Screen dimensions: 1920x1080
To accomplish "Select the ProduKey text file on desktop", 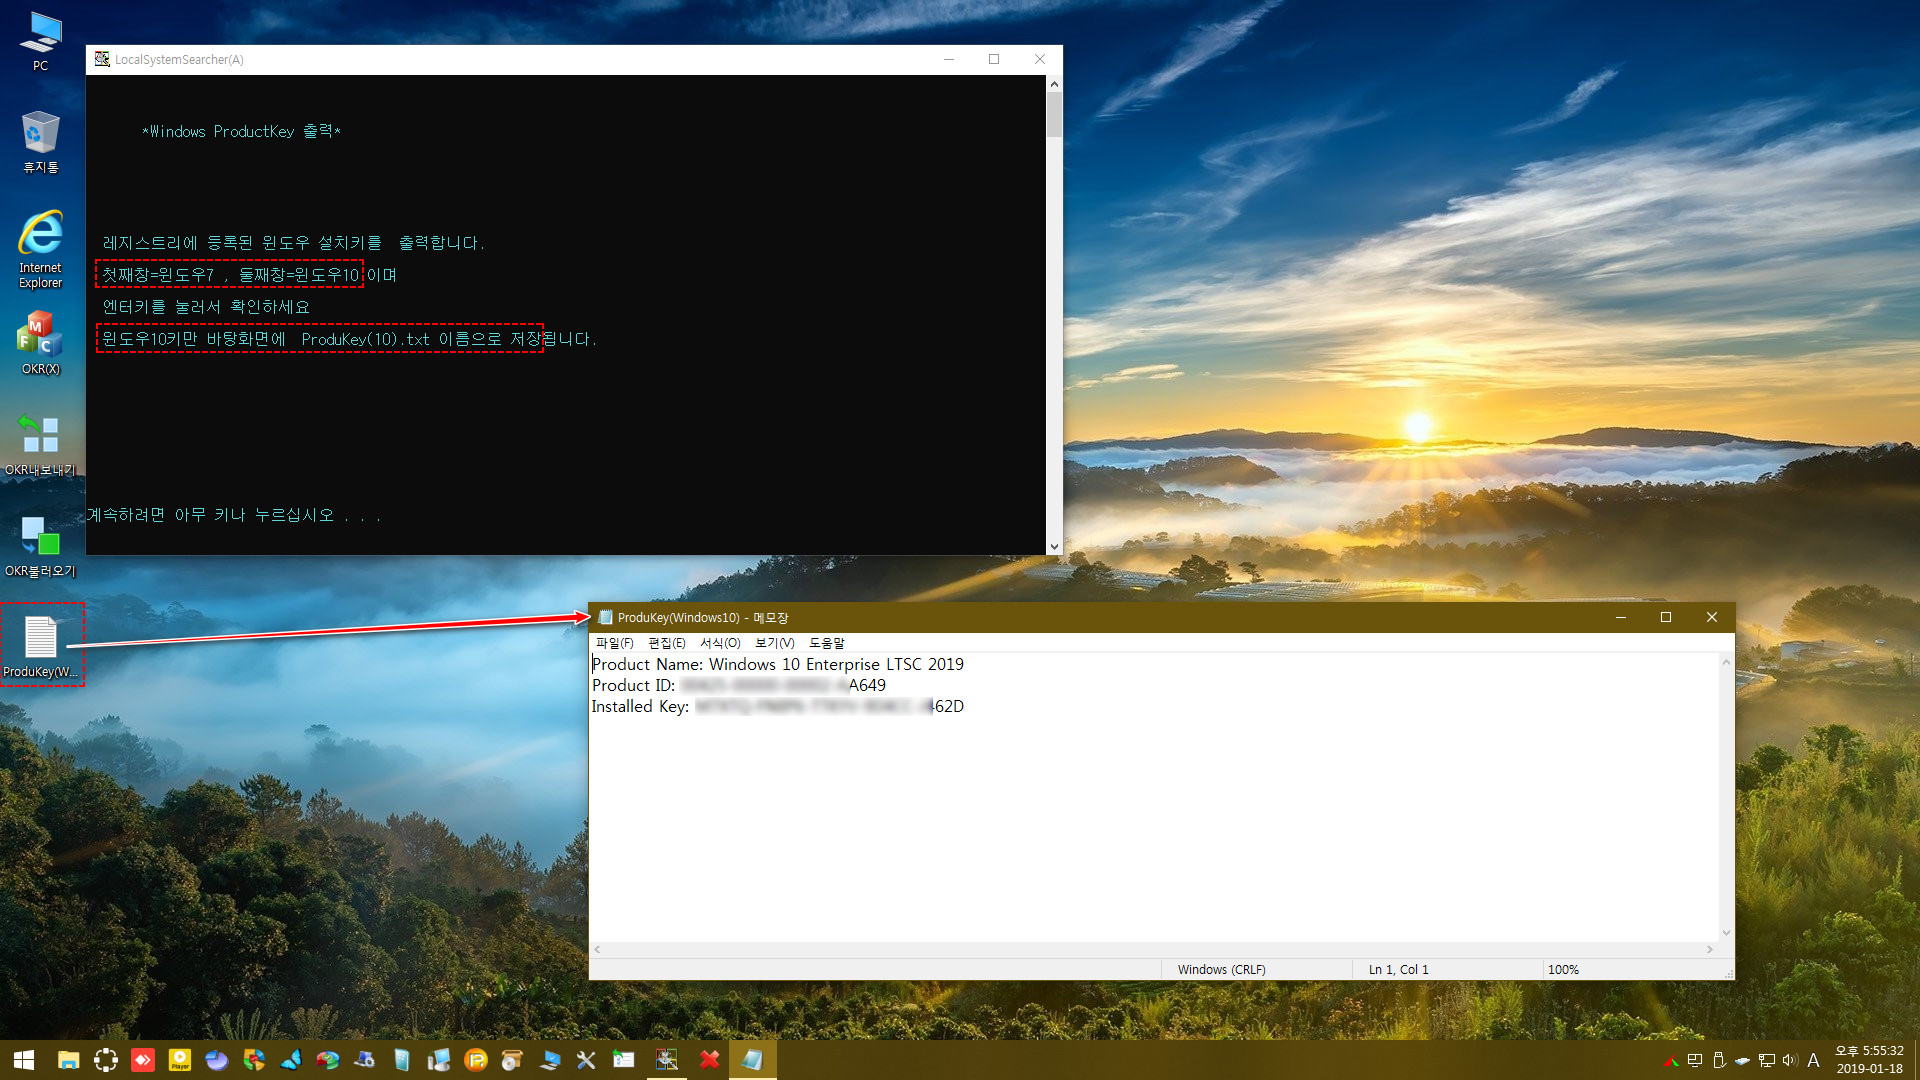I will tap(40, 646).
